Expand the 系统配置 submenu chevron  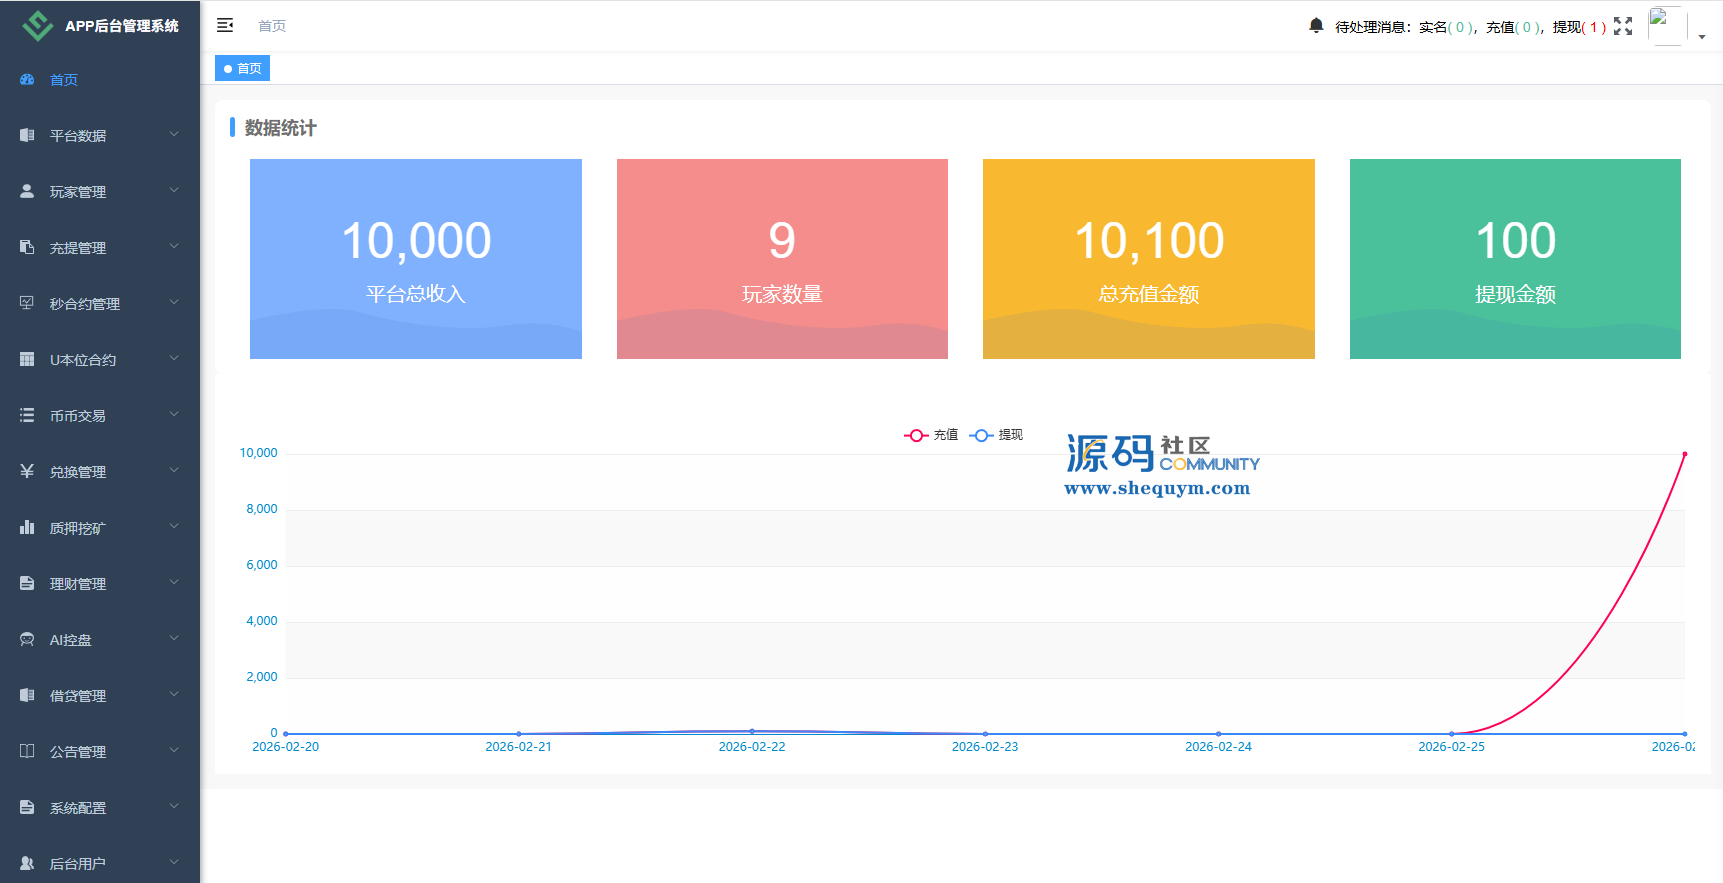pos(174,807)
